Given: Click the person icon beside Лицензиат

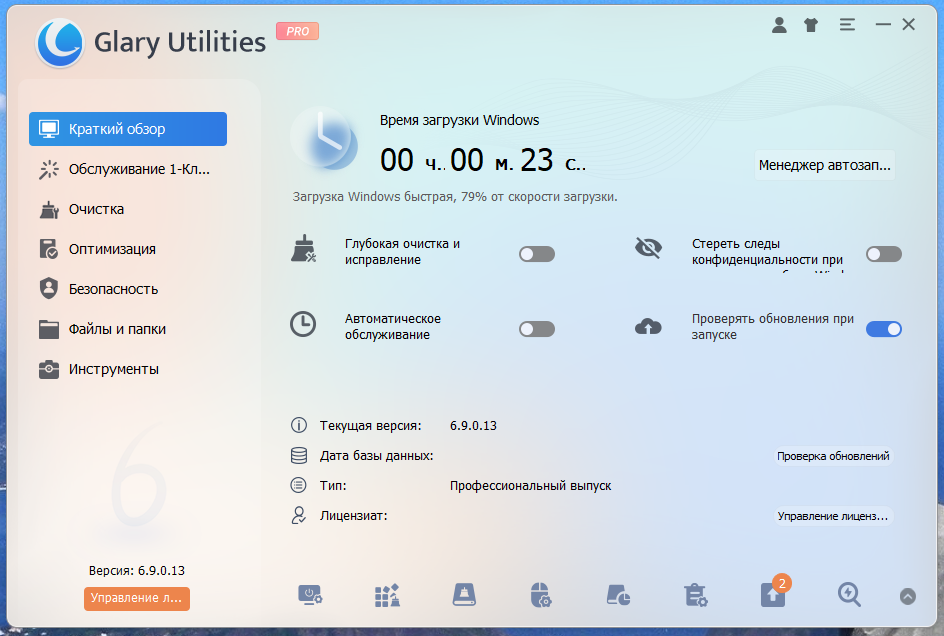Looking at the screenshot, I should pos(299,516).
